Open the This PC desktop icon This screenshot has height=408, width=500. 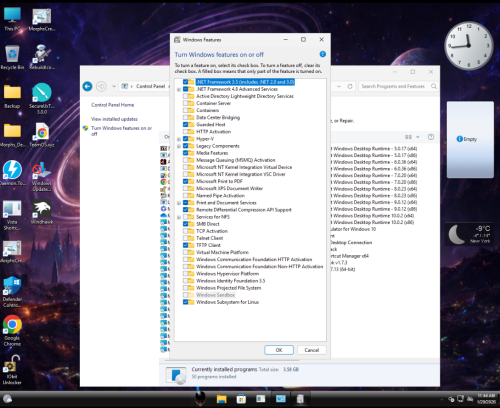click(12, 19)
